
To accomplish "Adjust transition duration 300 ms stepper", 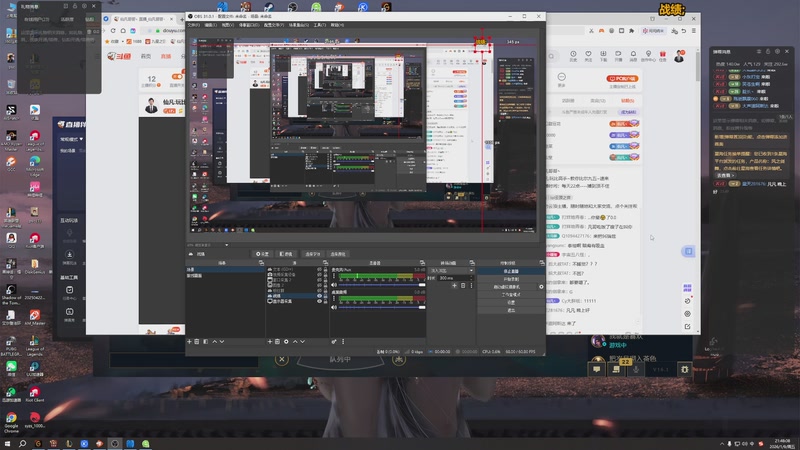I will click(x=456, y=278).
